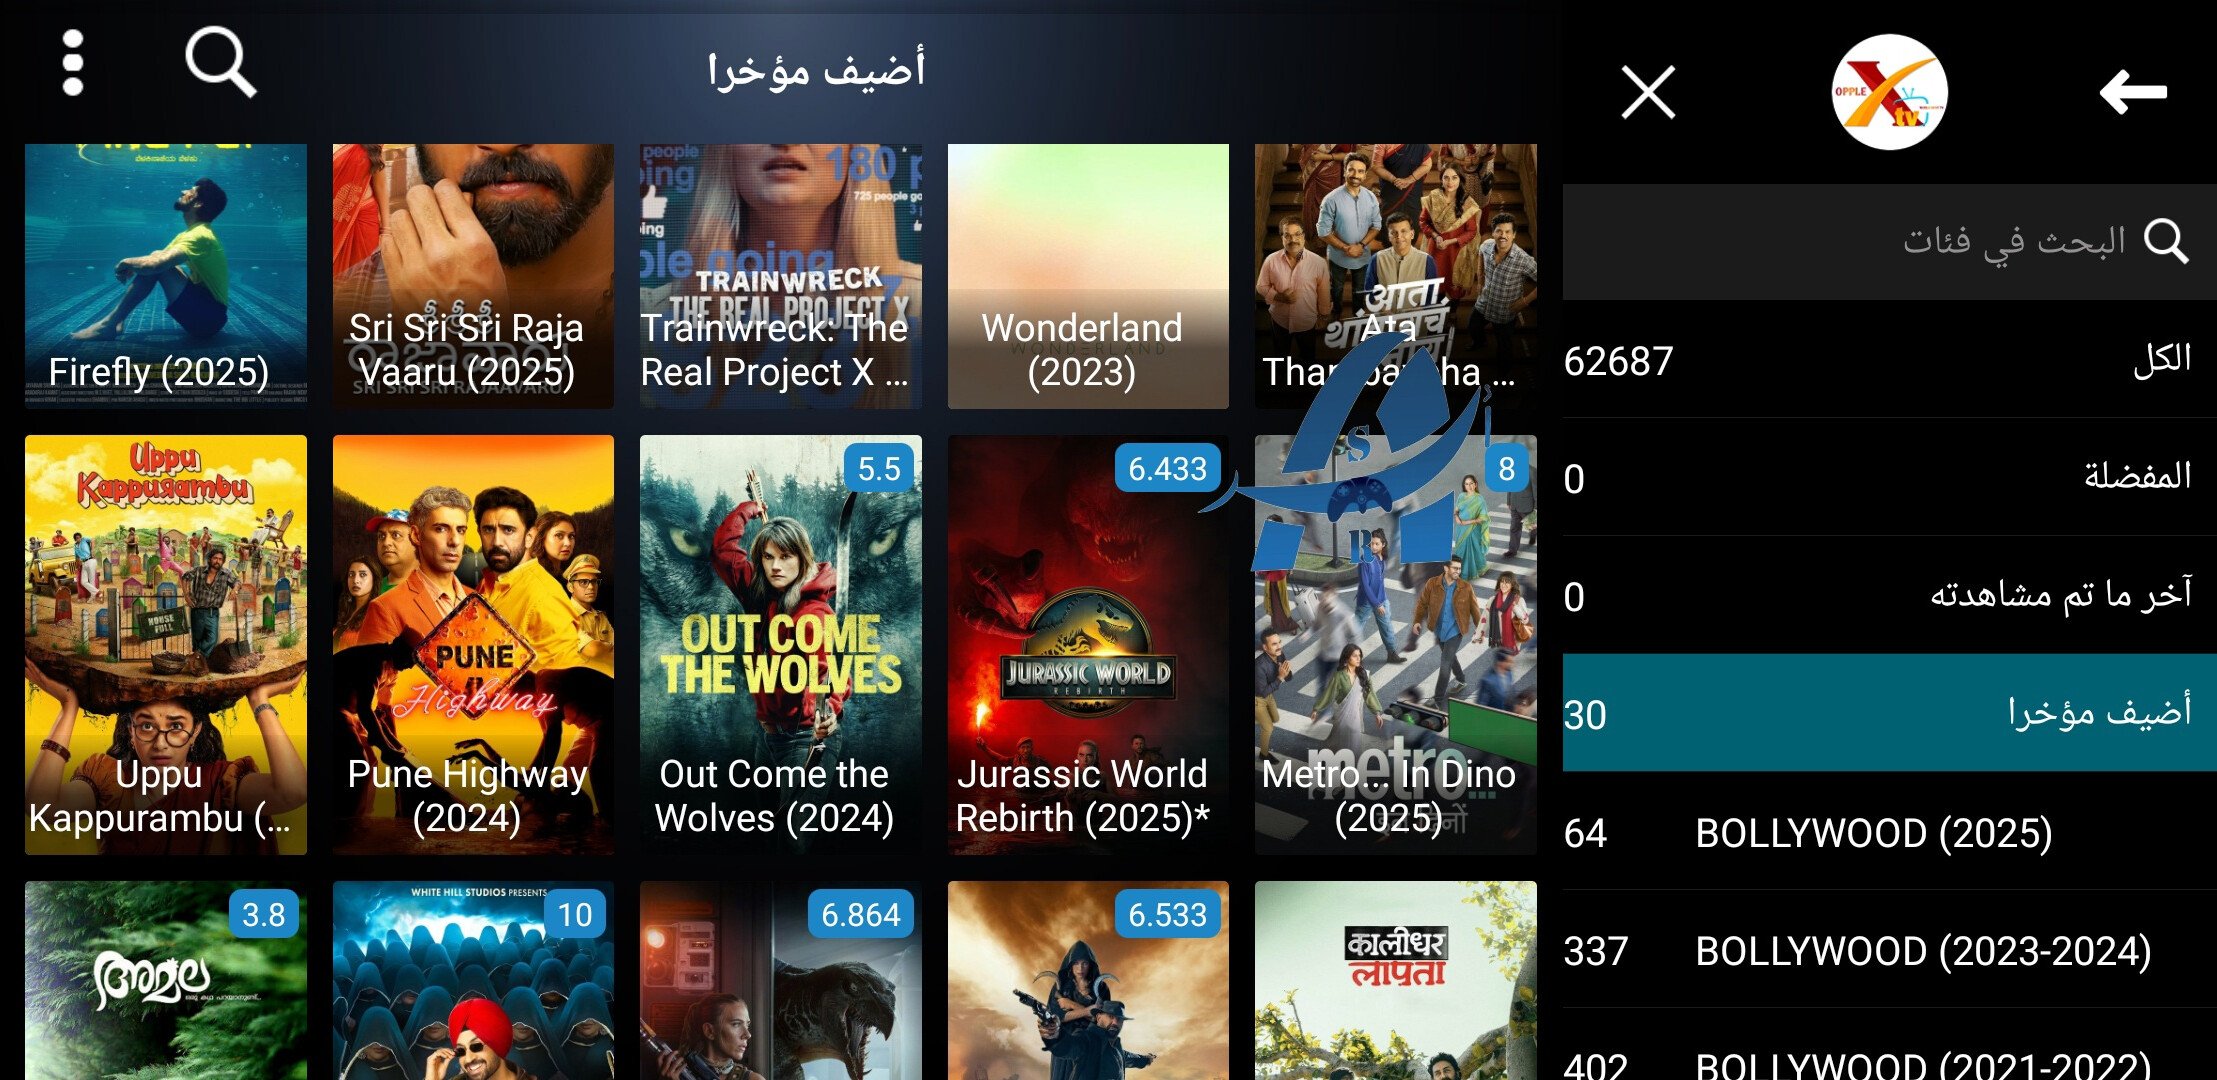Select the highlighted أضيف مؤخرا category
Screen dimensions: 2217x1080
pyautogui.click(x=1889, y=713)
